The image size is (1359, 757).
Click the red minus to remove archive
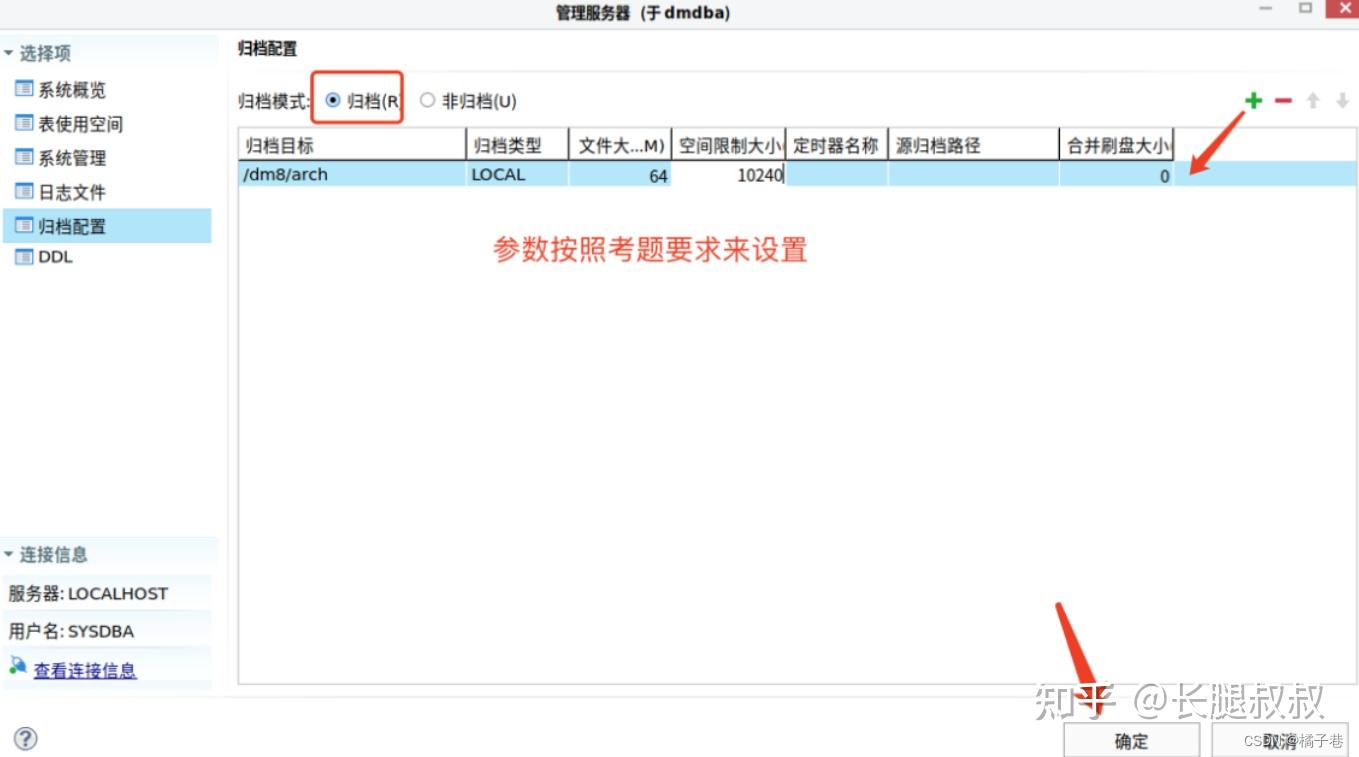[1283, 100]
